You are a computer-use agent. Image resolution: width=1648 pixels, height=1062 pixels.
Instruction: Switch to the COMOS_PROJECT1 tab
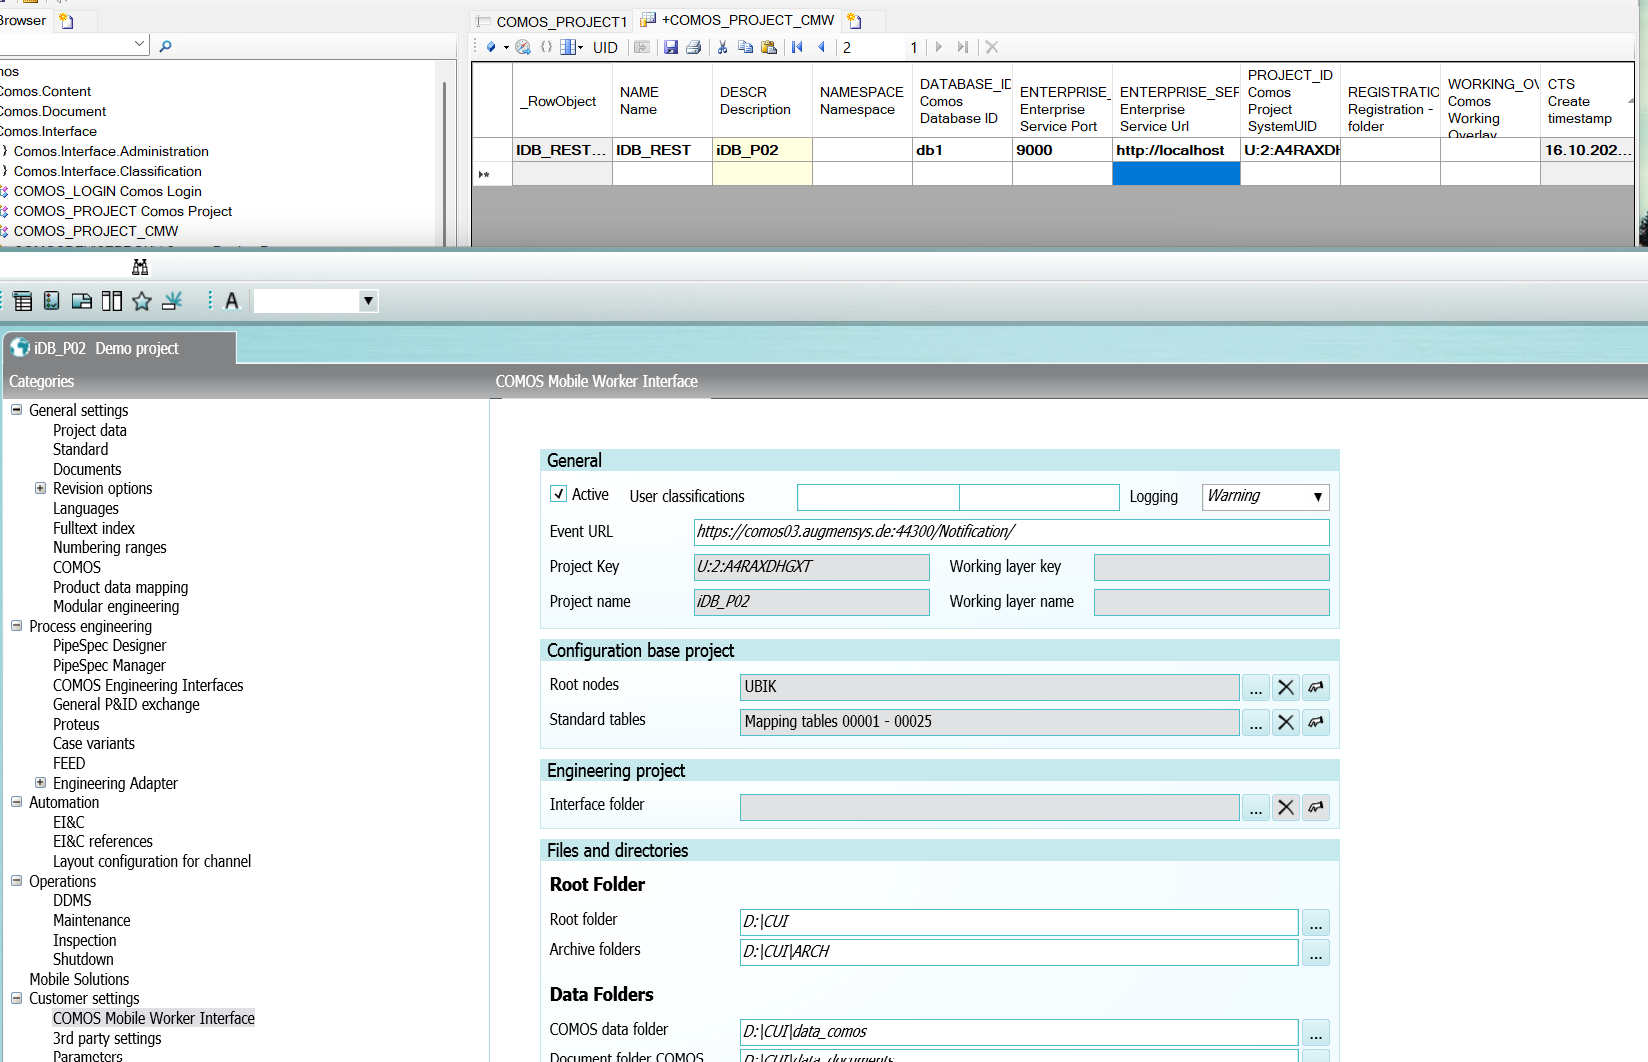click(x=560, y=21)
